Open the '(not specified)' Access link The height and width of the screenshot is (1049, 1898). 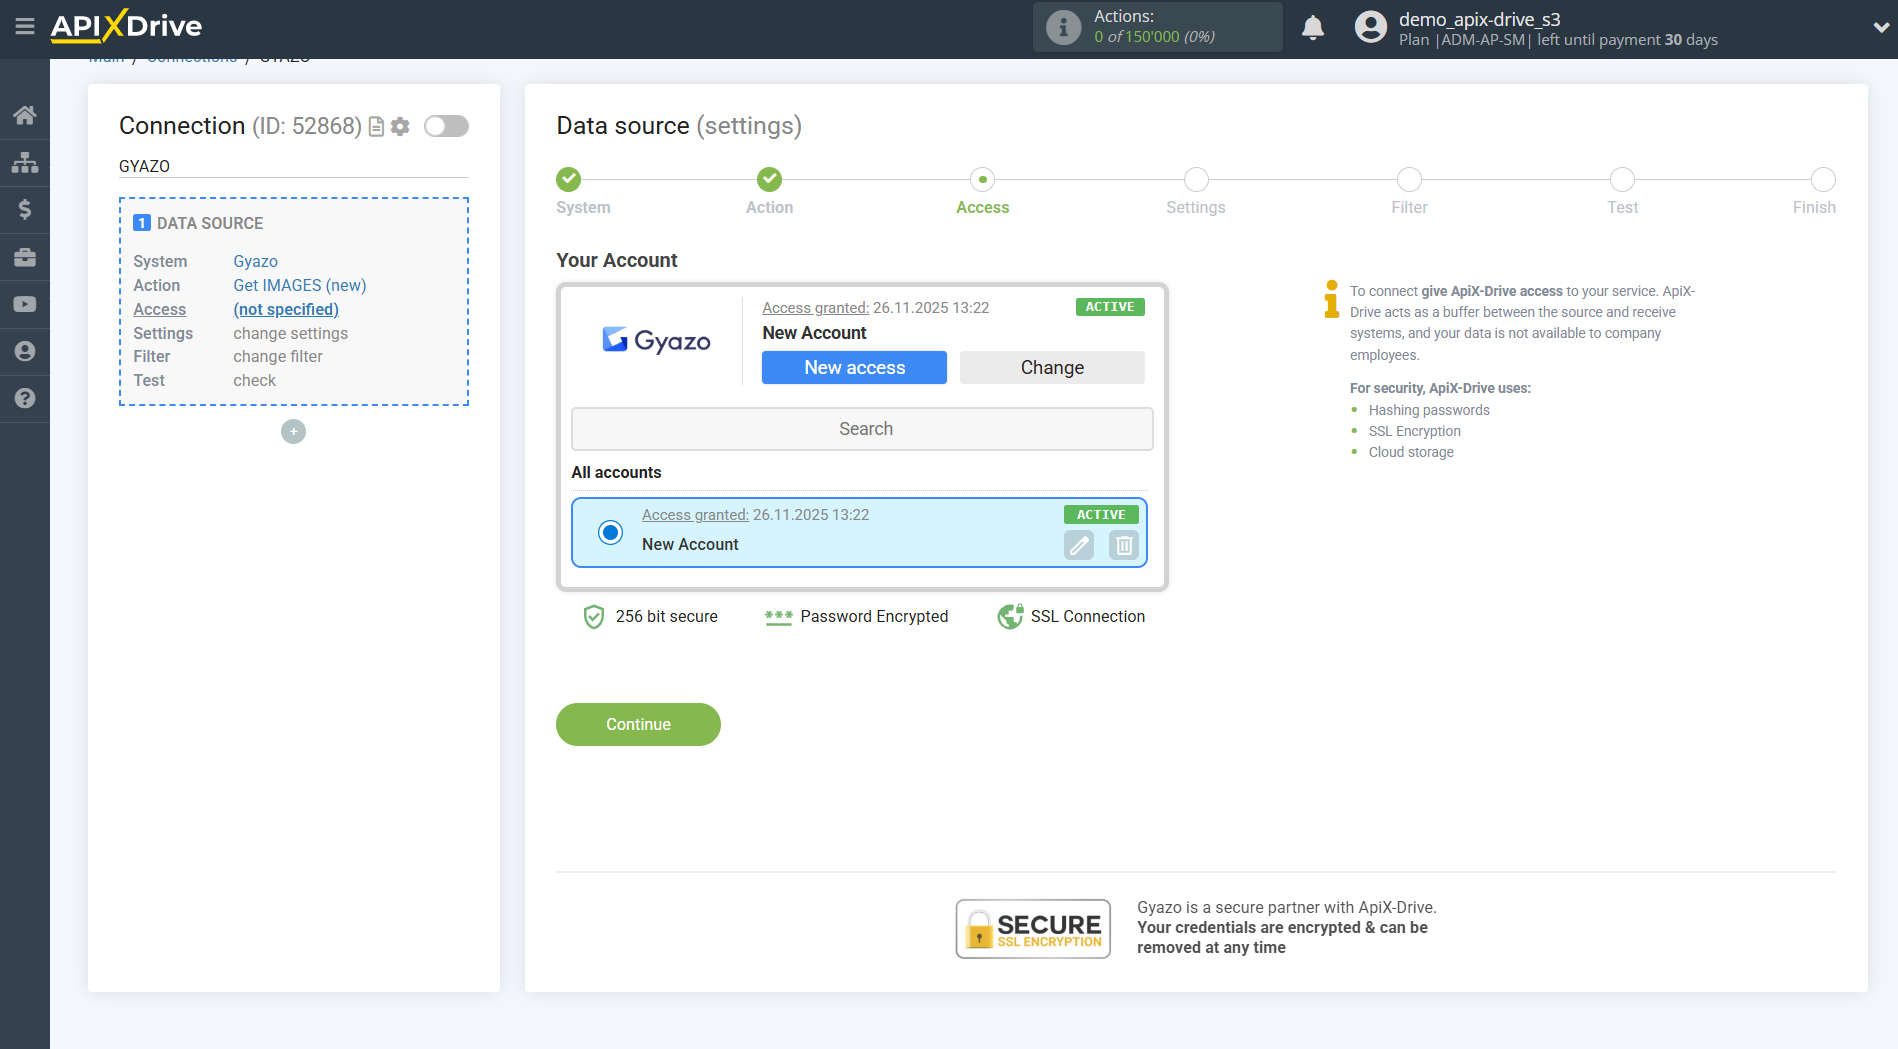pyautogui.click(x=286, y=309)
